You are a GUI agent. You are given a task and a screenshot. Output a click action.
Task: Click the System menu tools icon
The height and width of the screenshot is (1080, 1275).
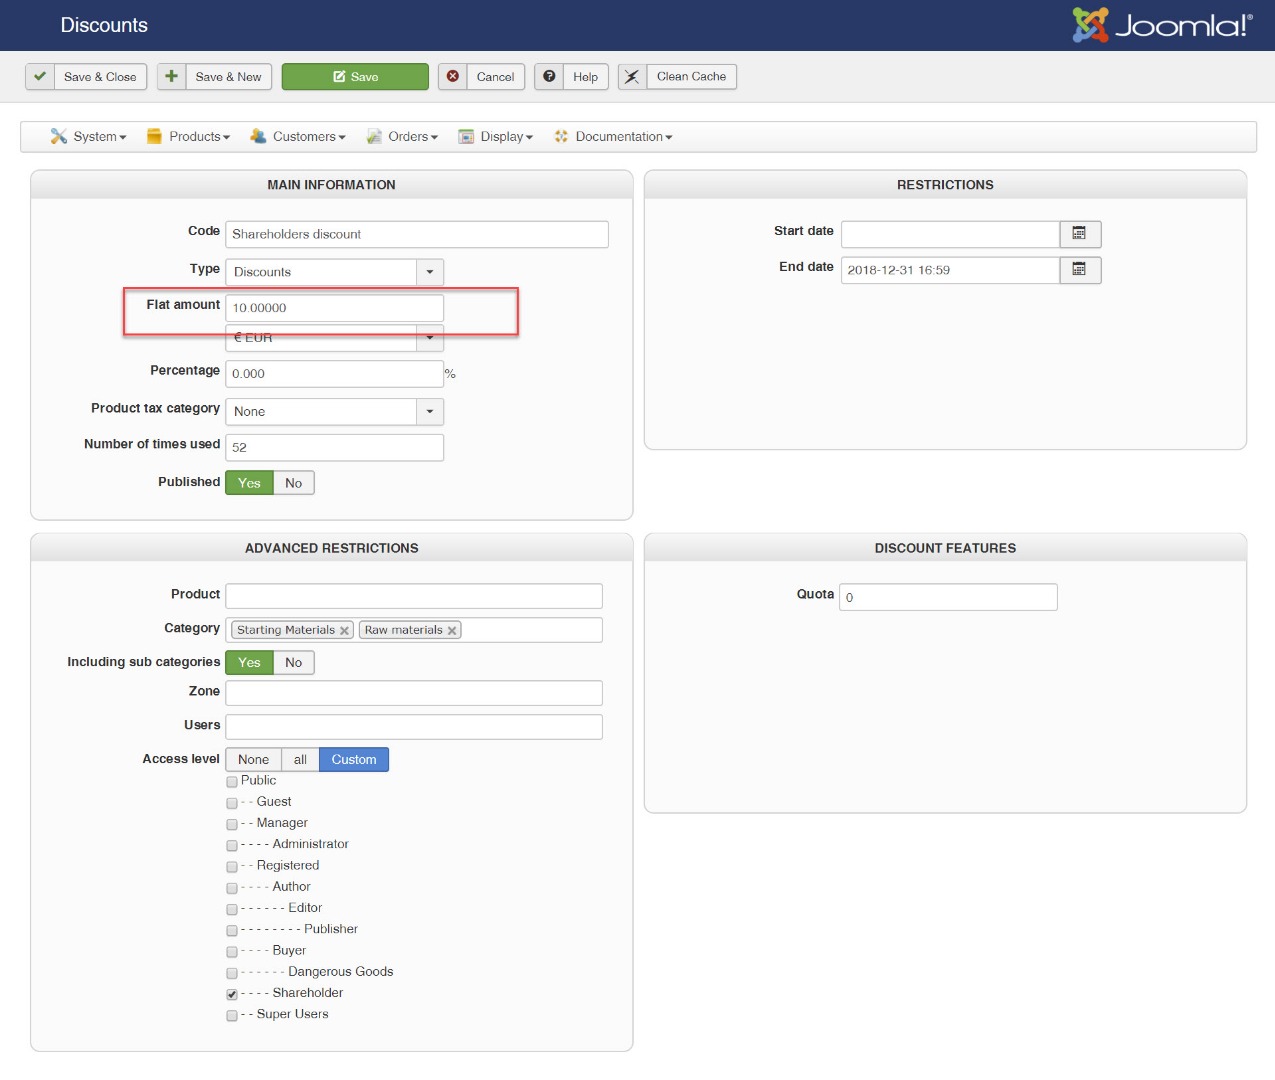(59, 137)
